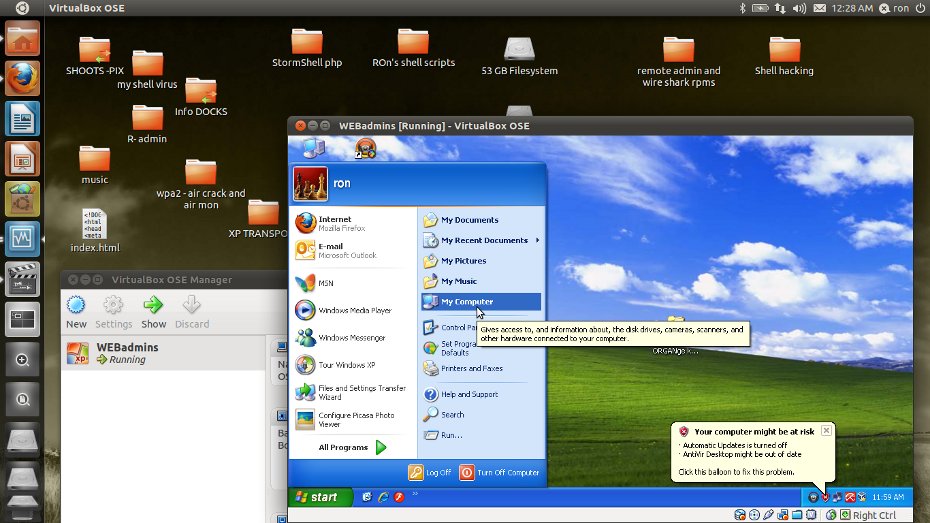Click the XP start button
Screen dimensions: 930x523
(x=320, y=497)
